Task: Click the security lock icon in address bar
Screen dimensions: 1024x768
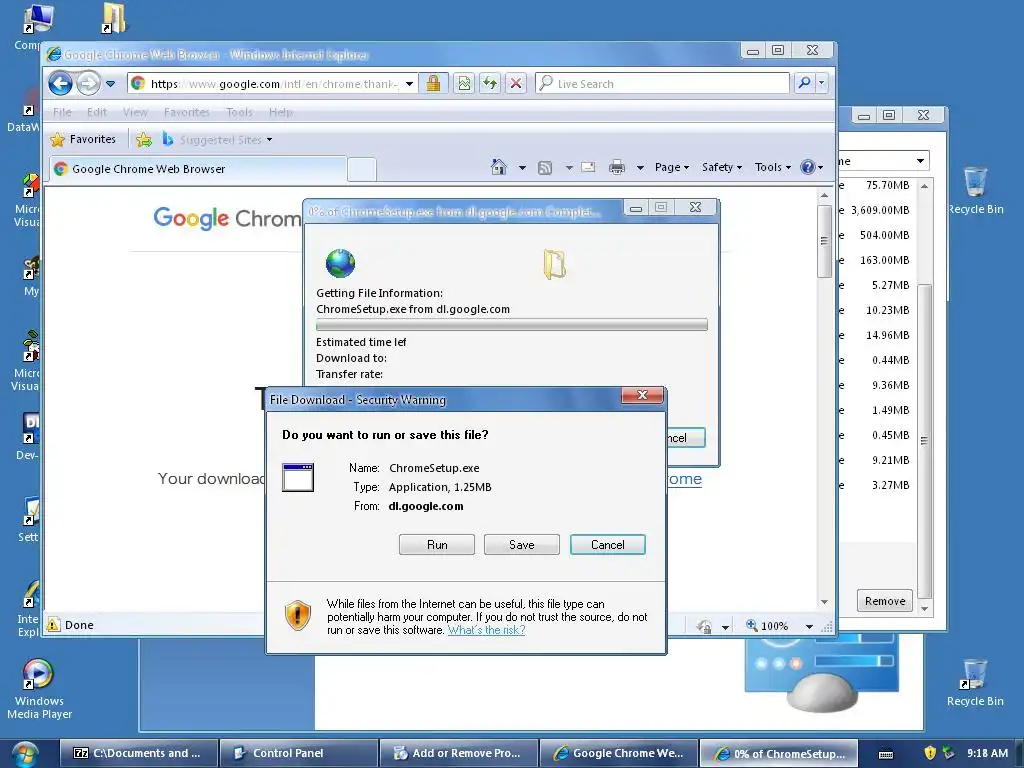Action: coord(433,84)
